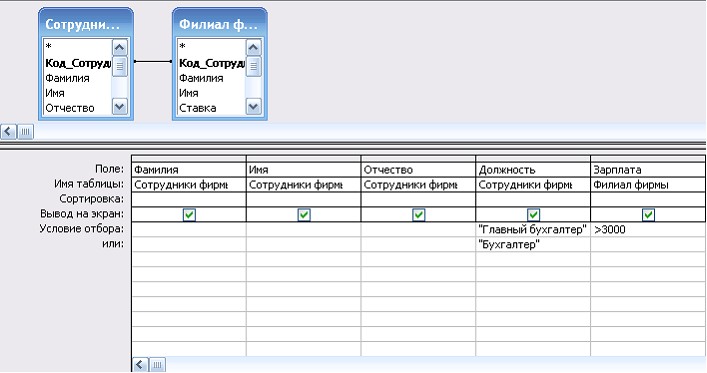The height and width of the screenshot is (373, 707).
Task: Click Филиал фирмы table name cell
Action: pyautogui.click(x=648, y=184)
